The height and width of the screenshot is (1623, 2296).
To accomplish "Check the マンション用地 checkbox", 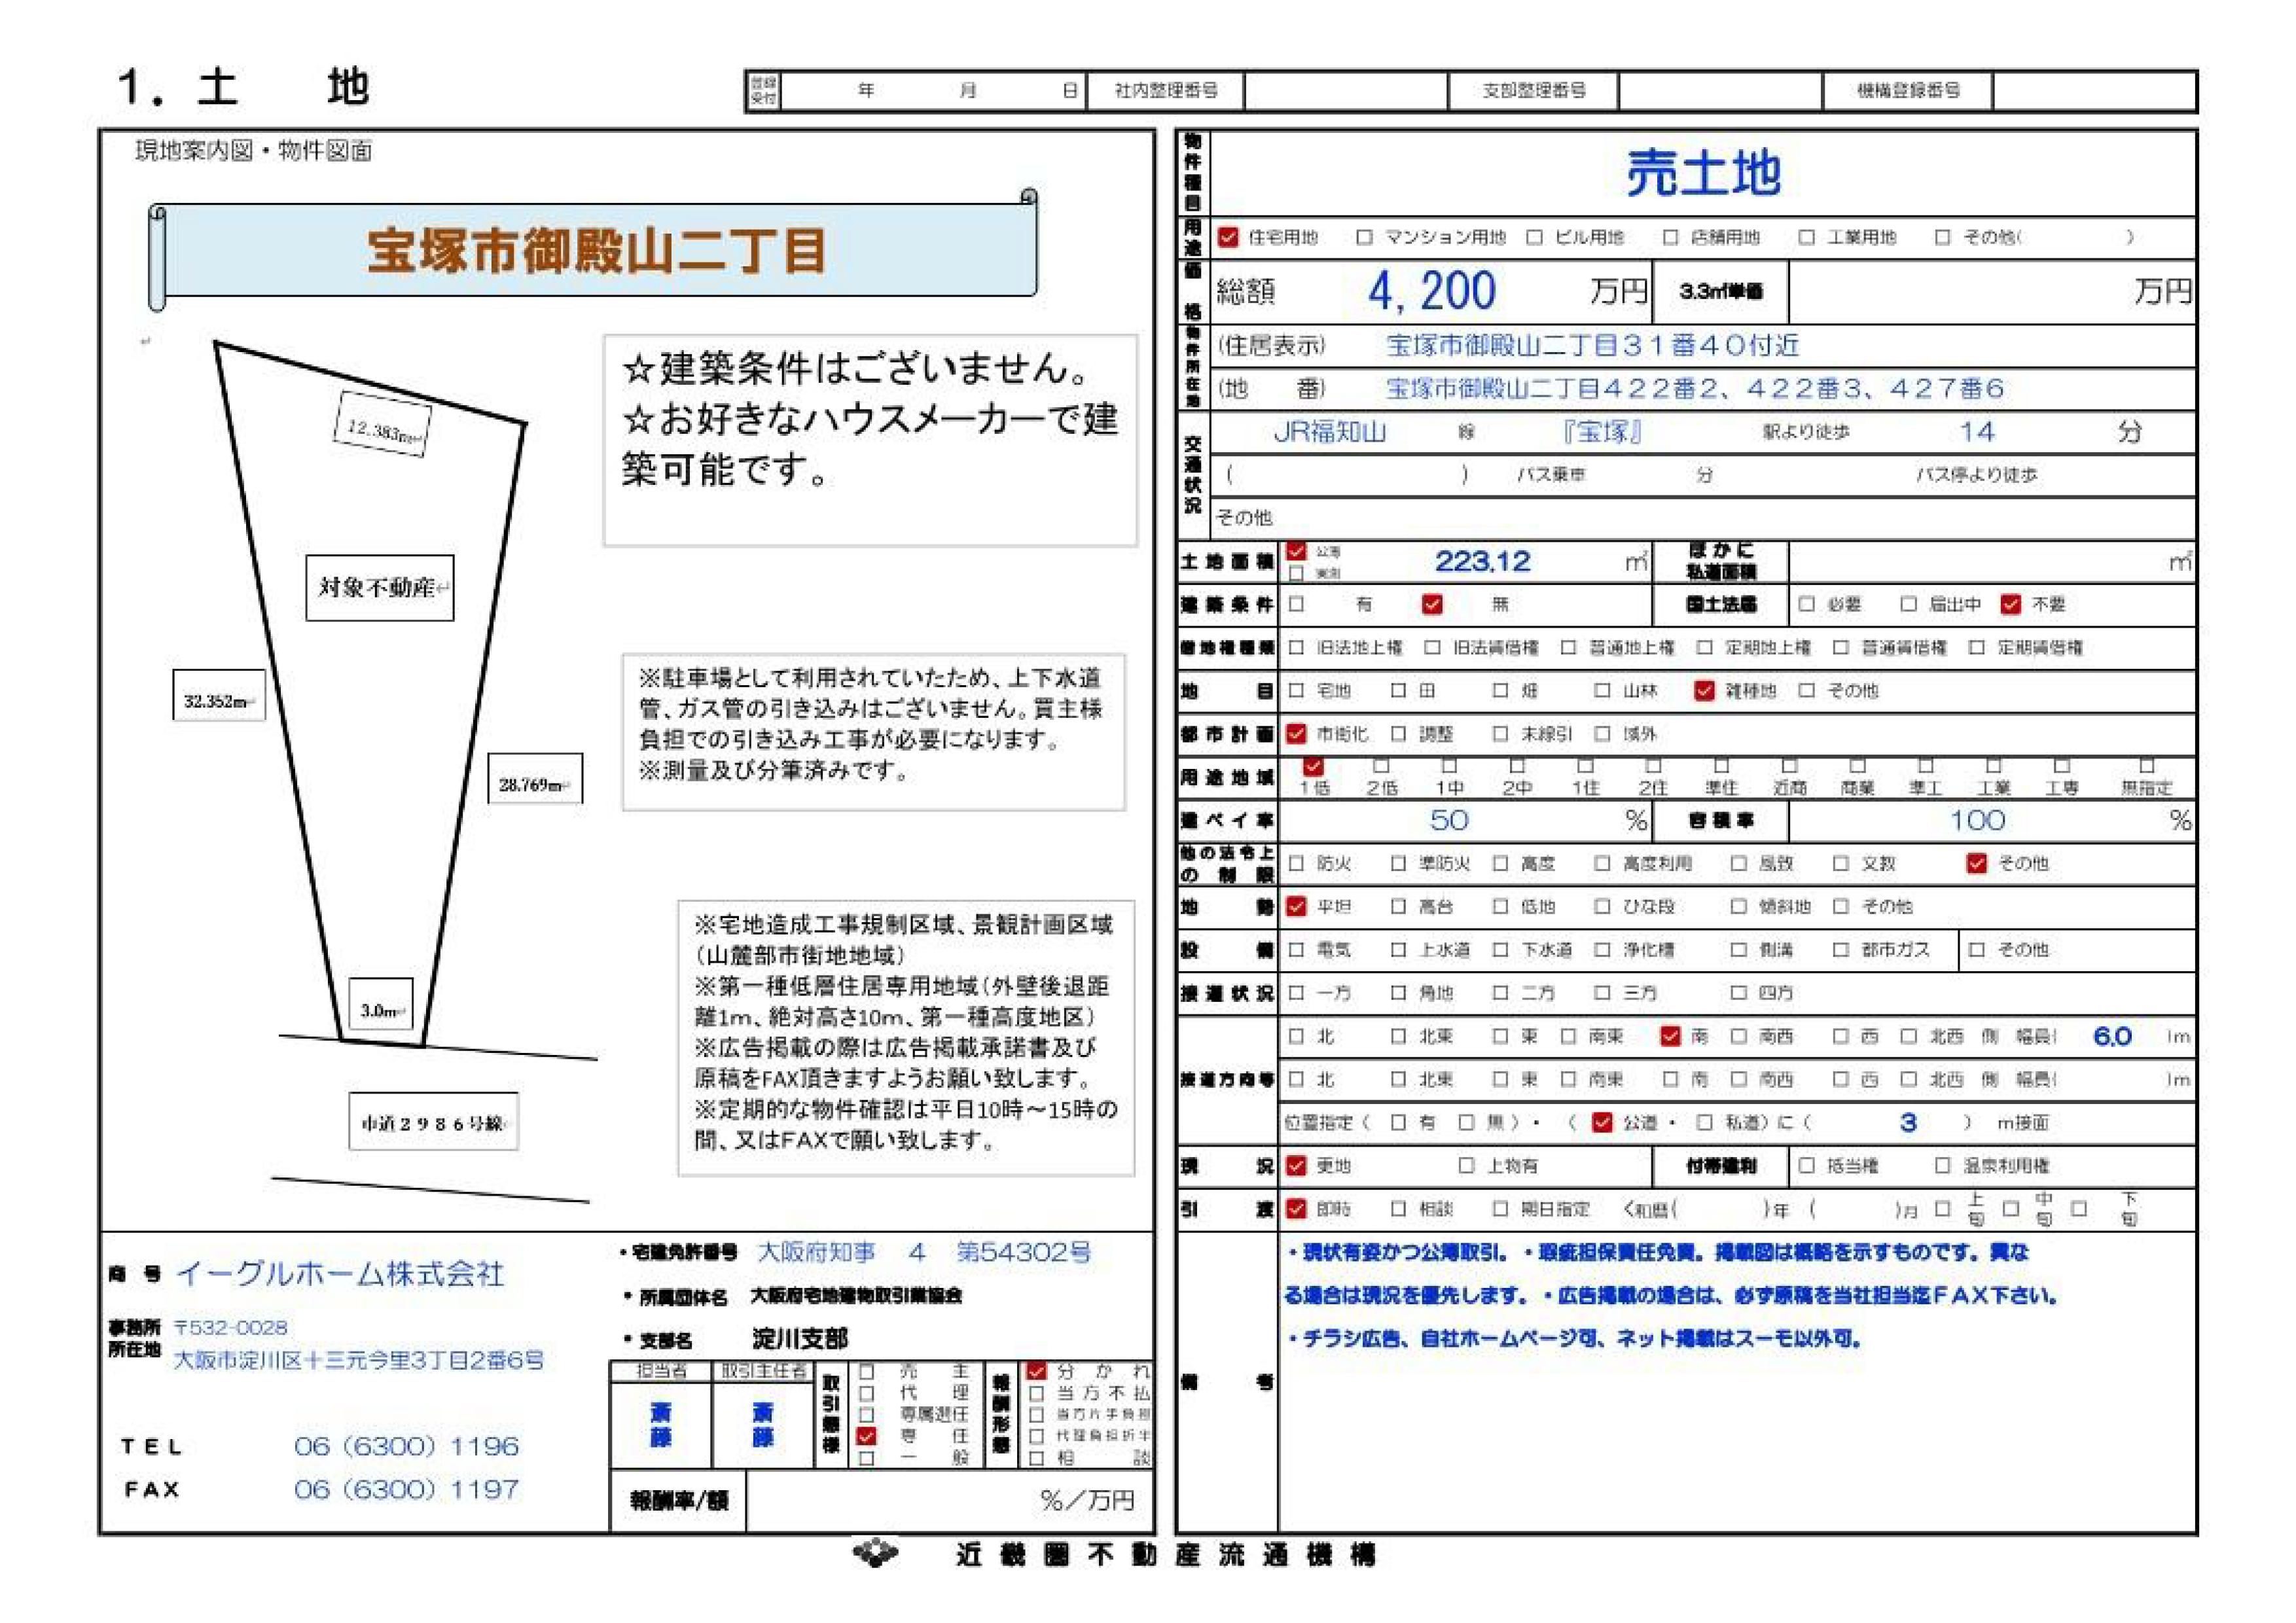I will 1364,237.
